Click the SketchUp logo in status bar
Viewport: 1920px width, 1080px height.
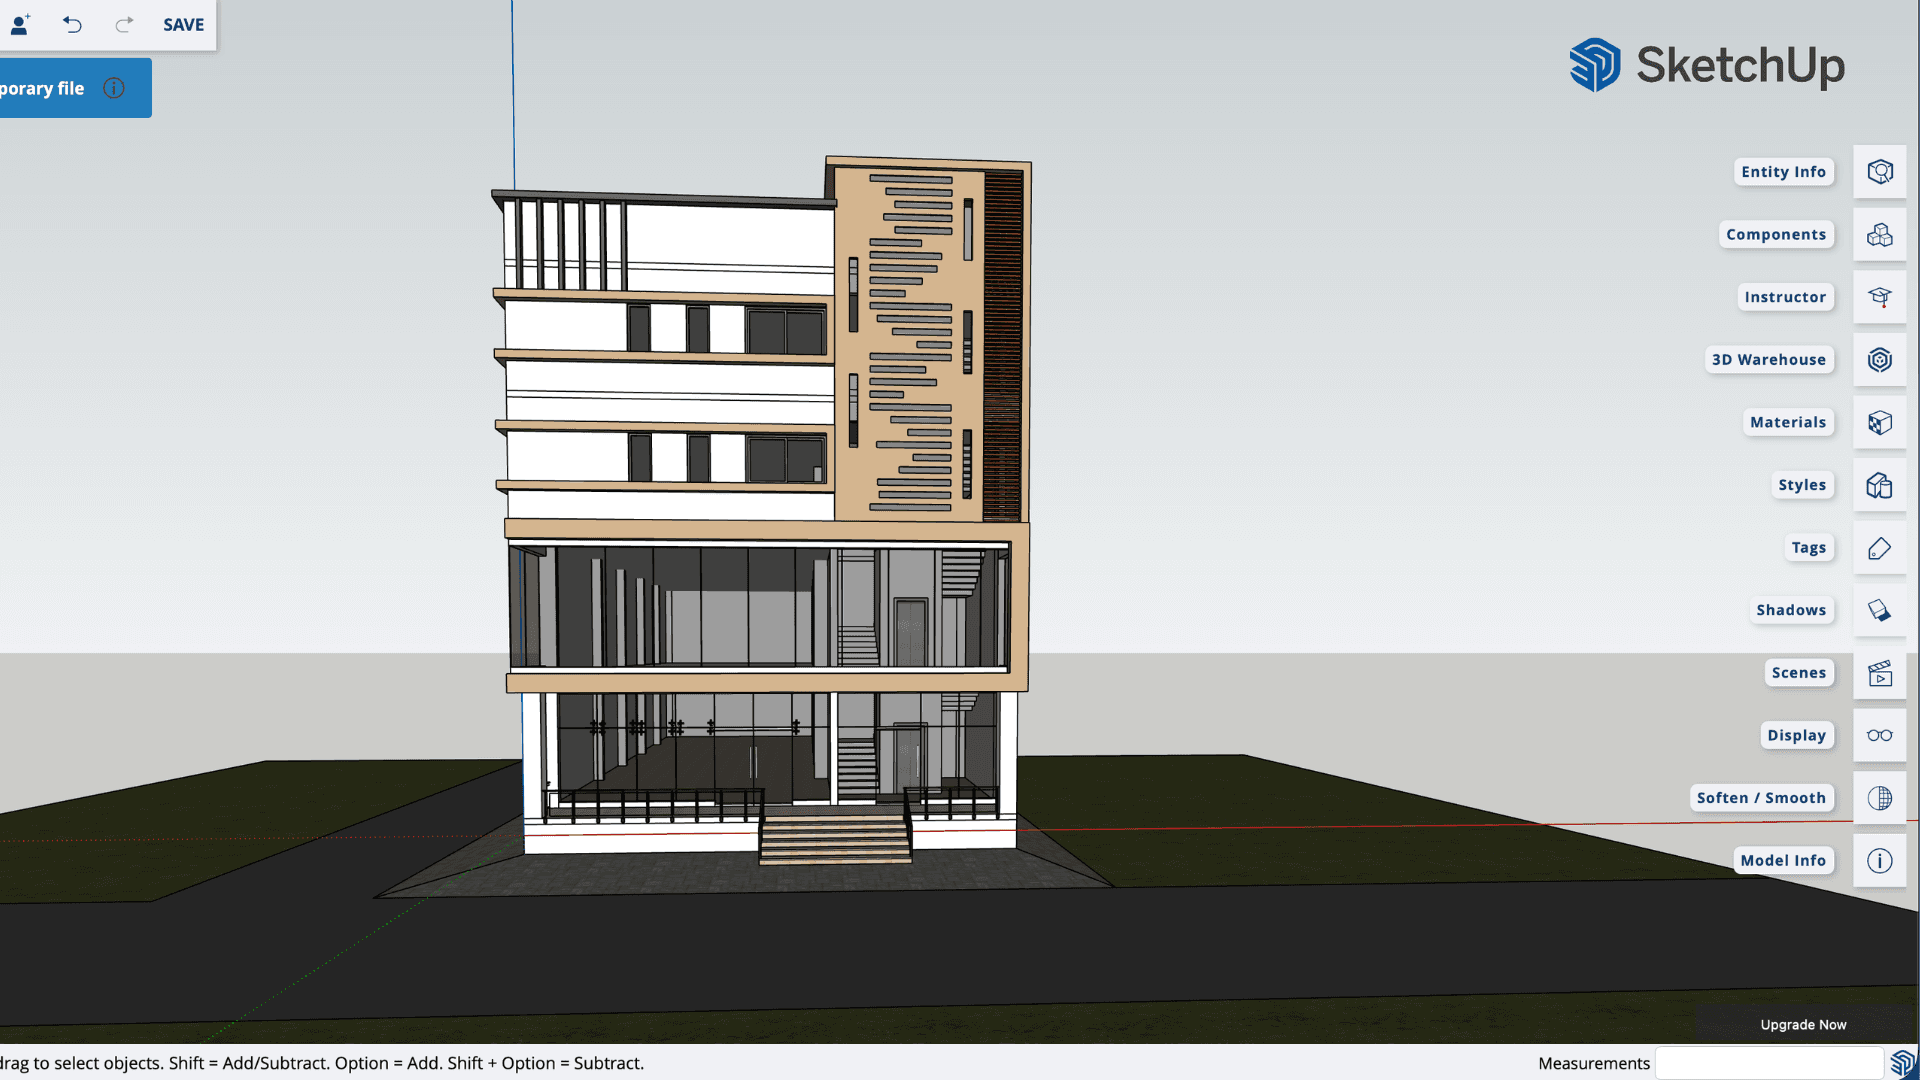1903,1063
